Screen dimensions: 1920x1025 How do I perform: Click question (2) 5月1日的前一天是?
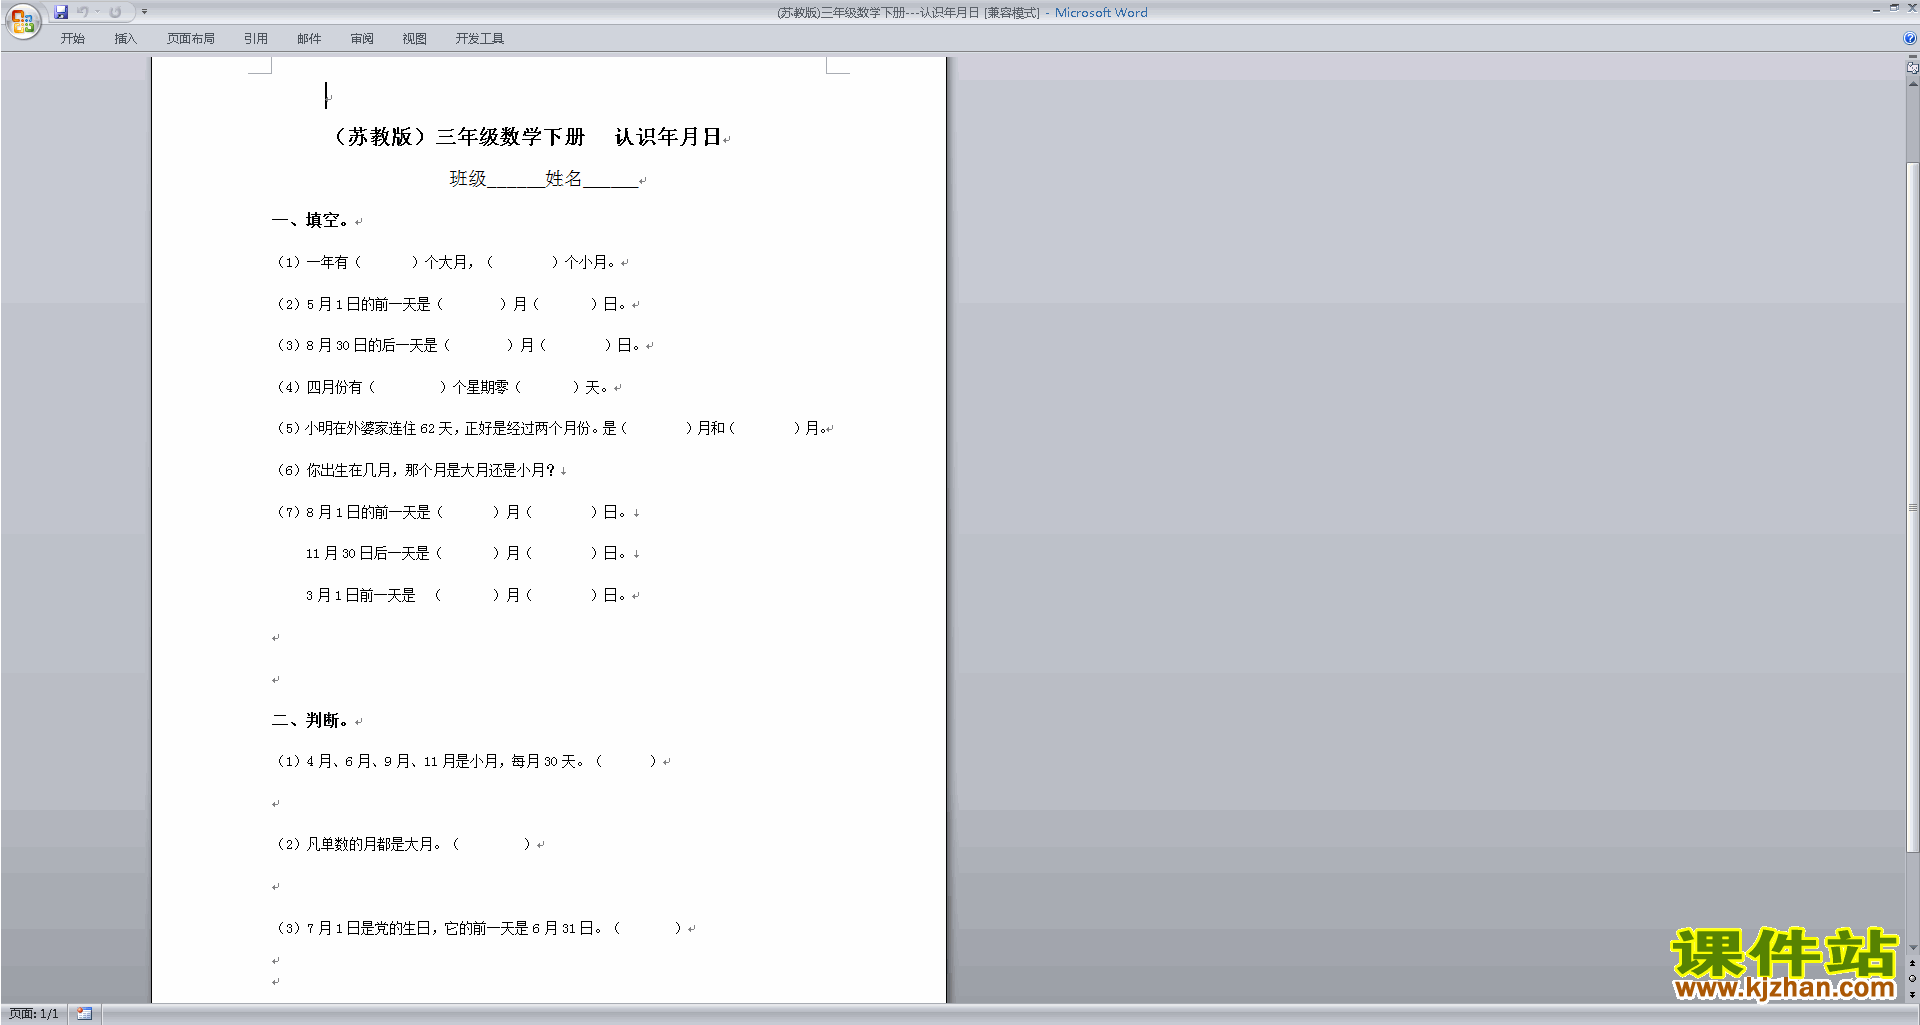(451, 304)
